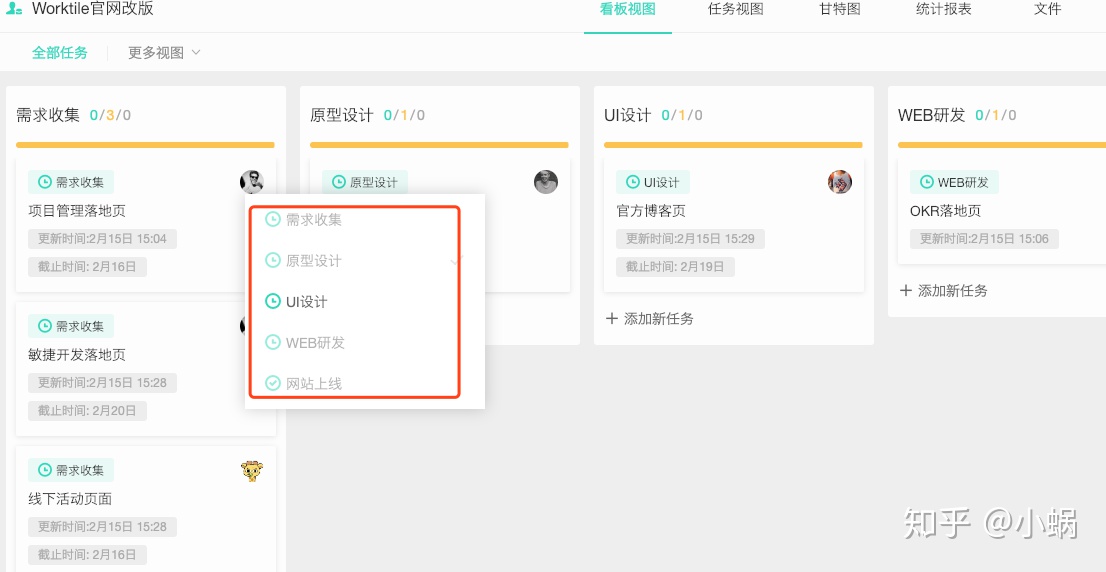Screen dimensions: 1106x572
Task: Open status tag on OKR落地页 card
Action: pos(954,182)
